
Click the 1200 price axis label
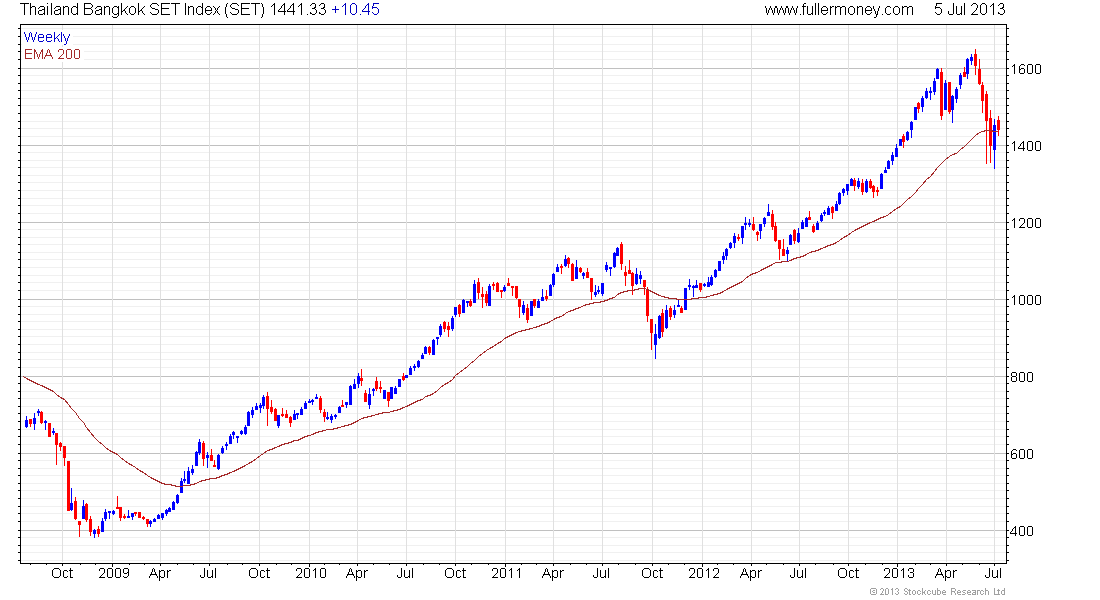pyautogui.click(x=1026, y=223)
